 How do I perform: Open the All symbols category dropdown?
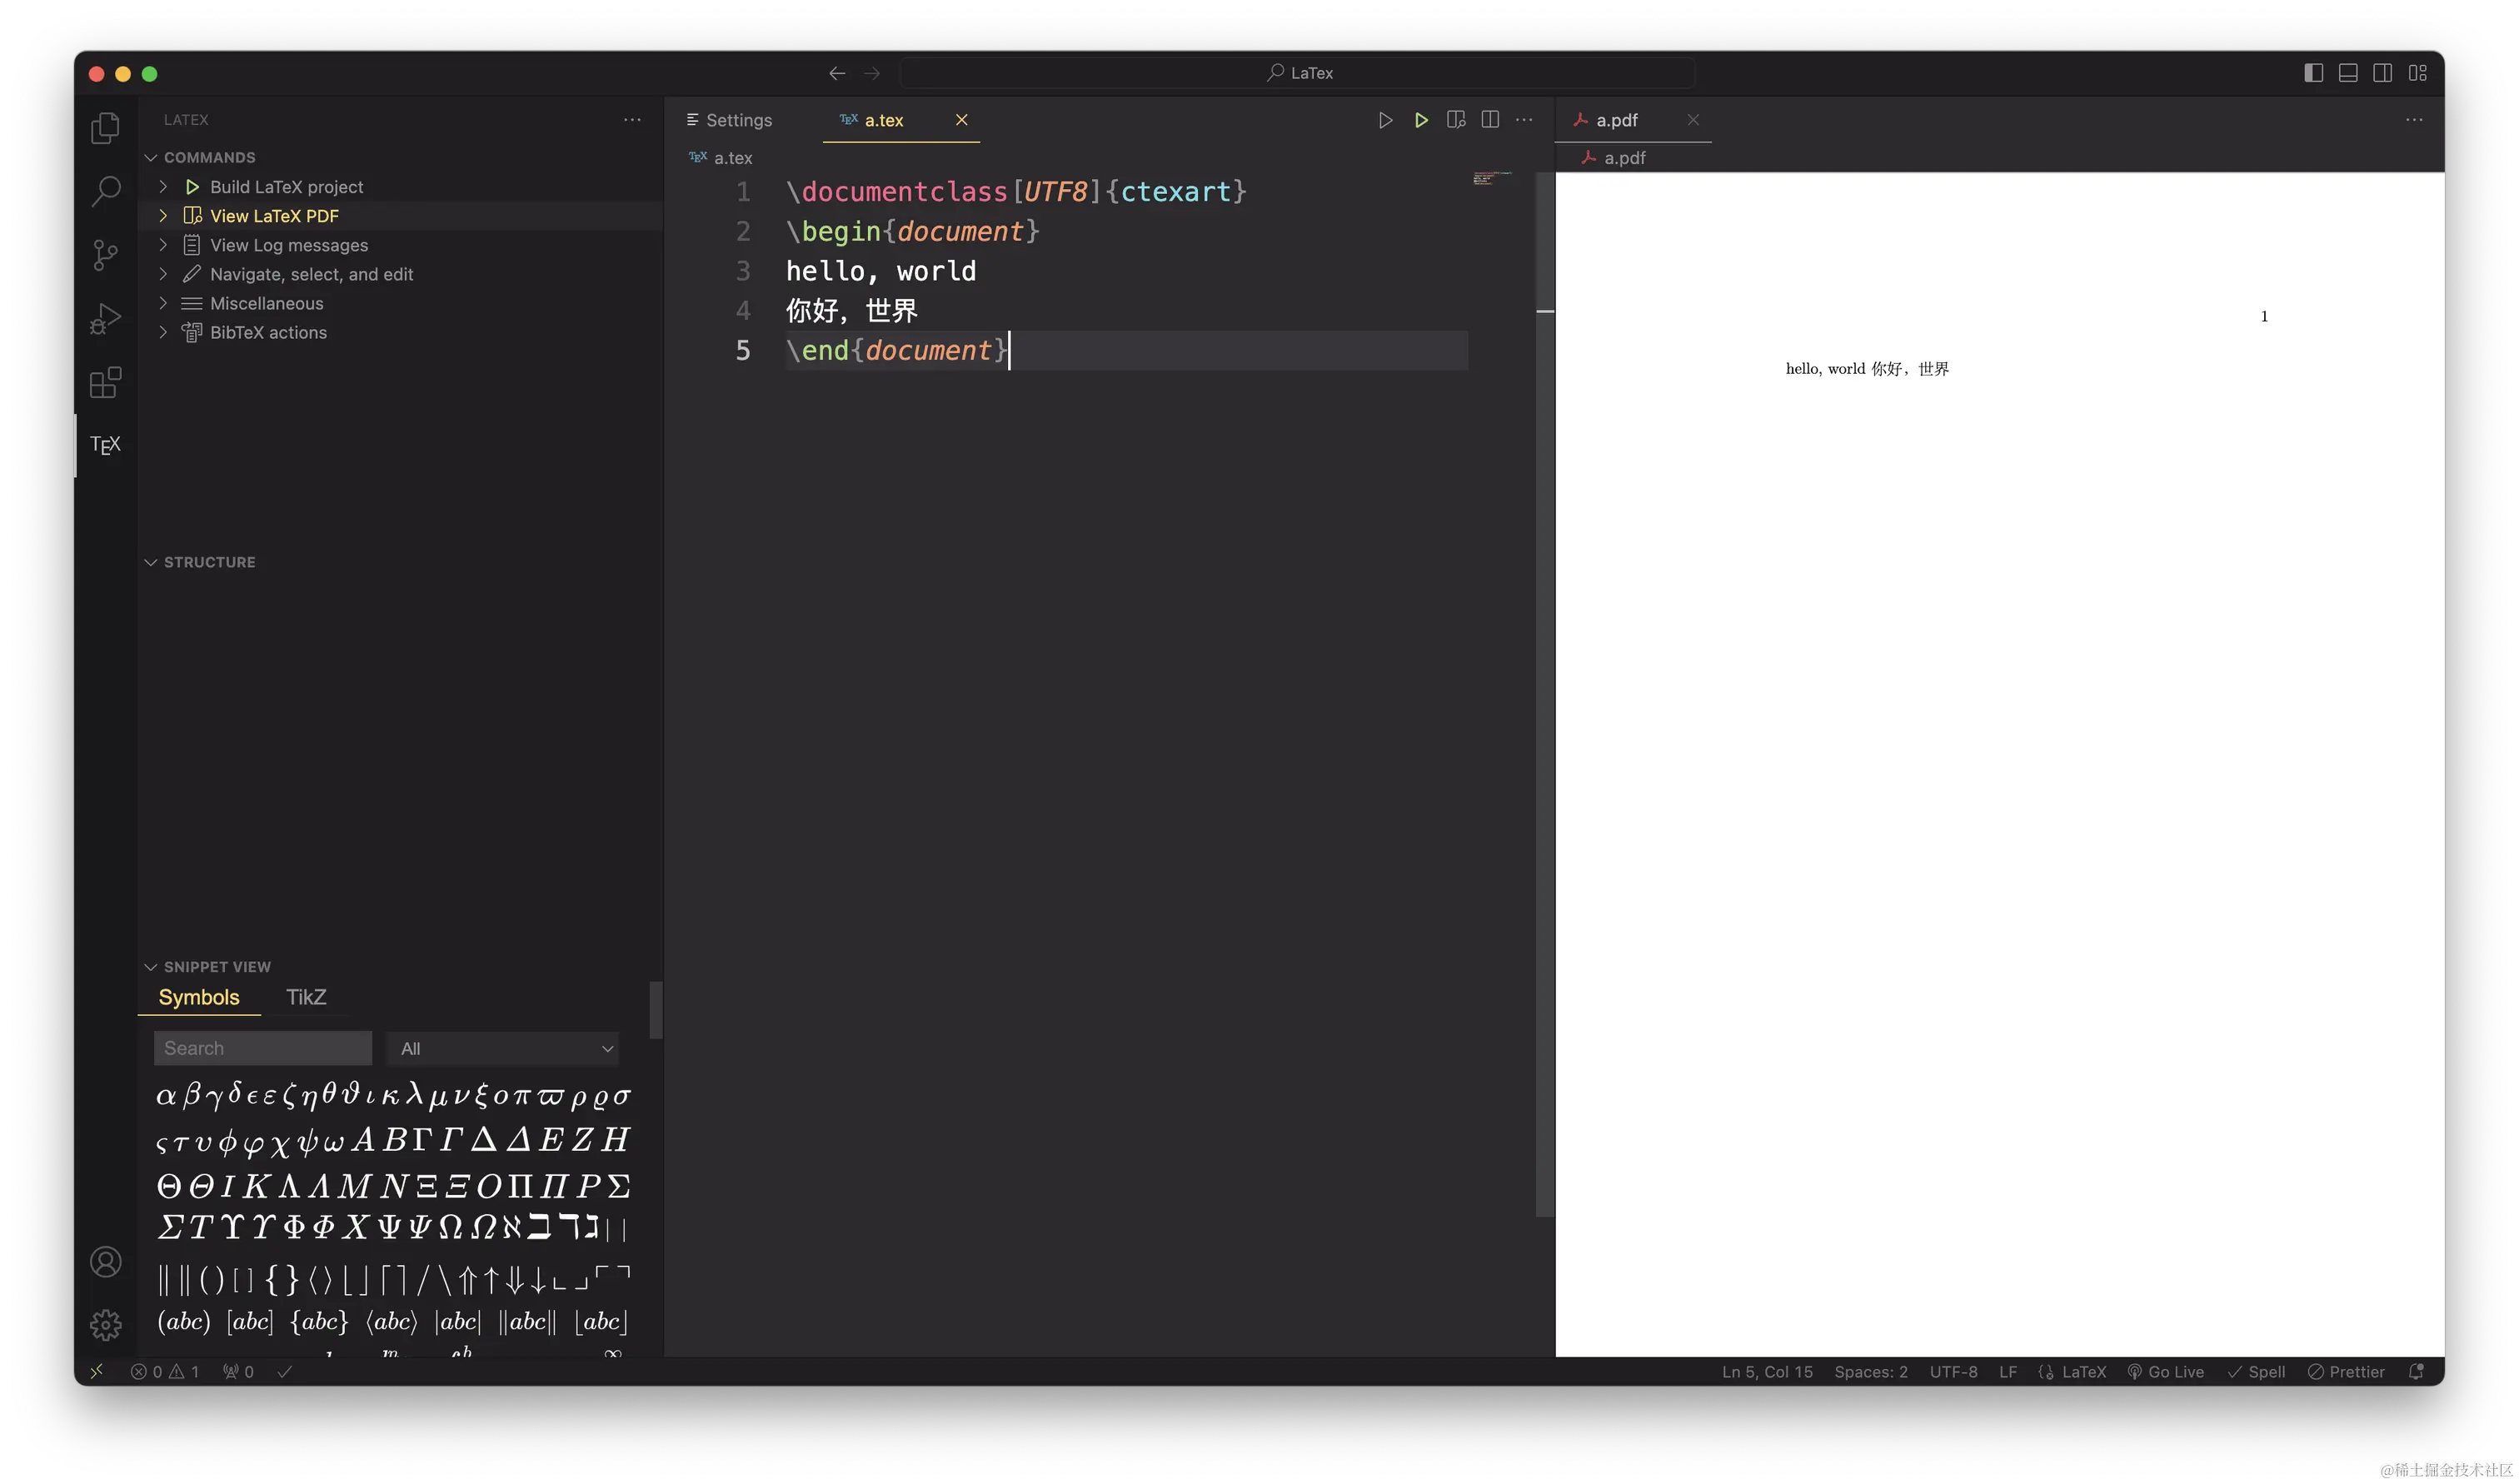503,1048
